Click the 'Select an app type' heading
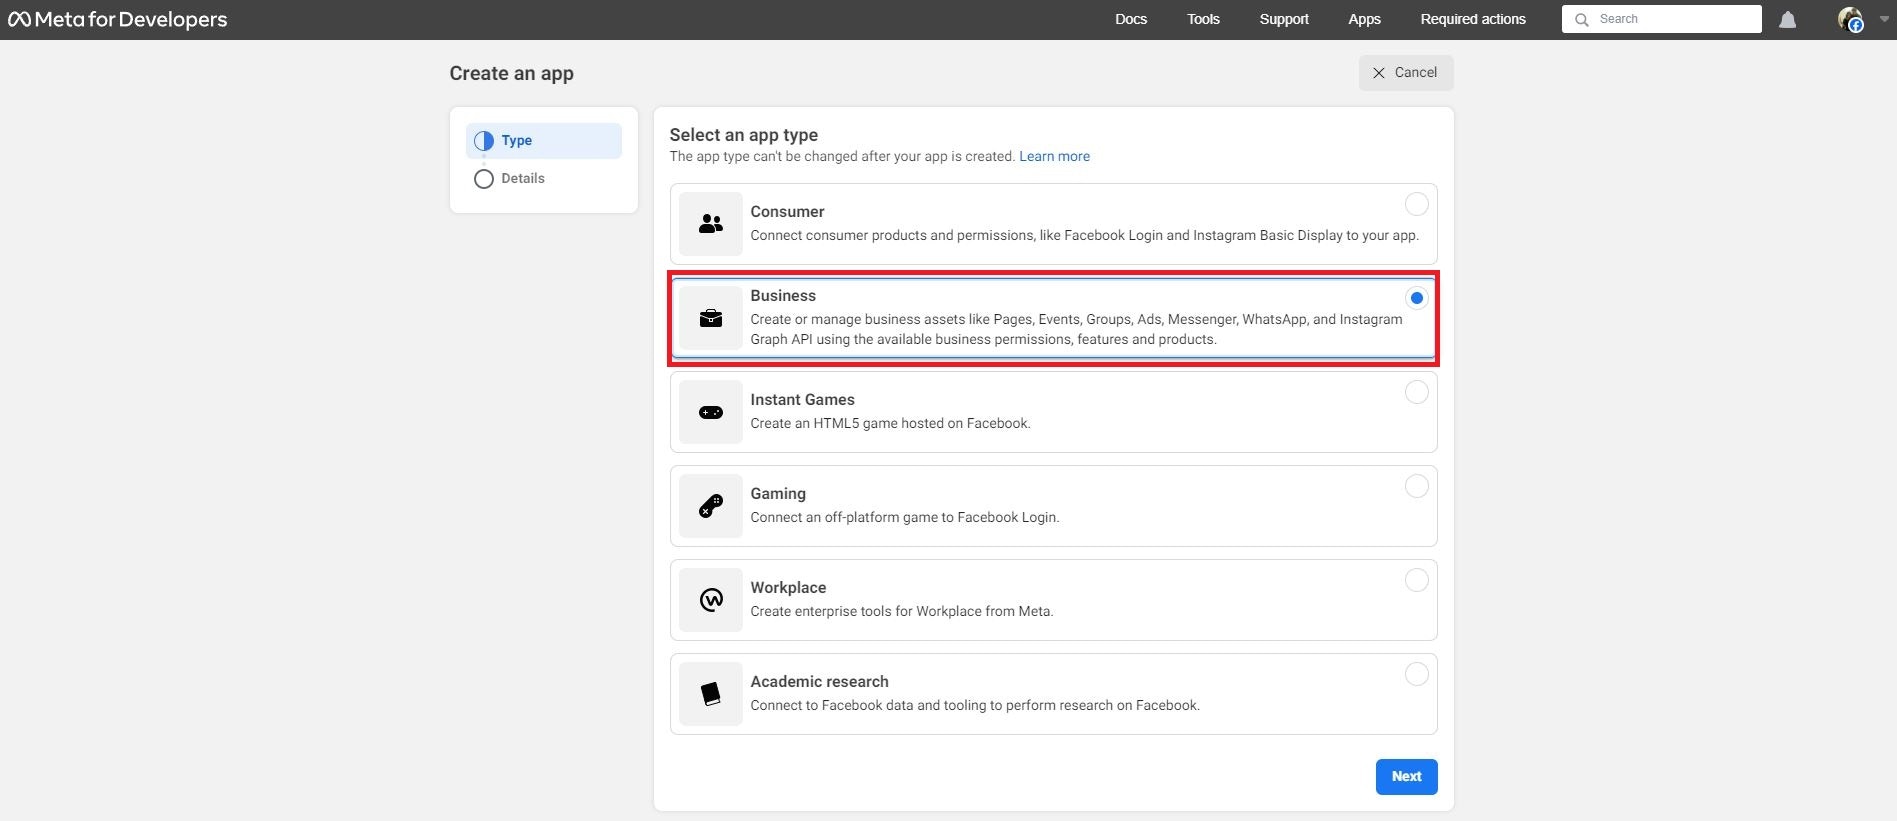 (743, 135)
